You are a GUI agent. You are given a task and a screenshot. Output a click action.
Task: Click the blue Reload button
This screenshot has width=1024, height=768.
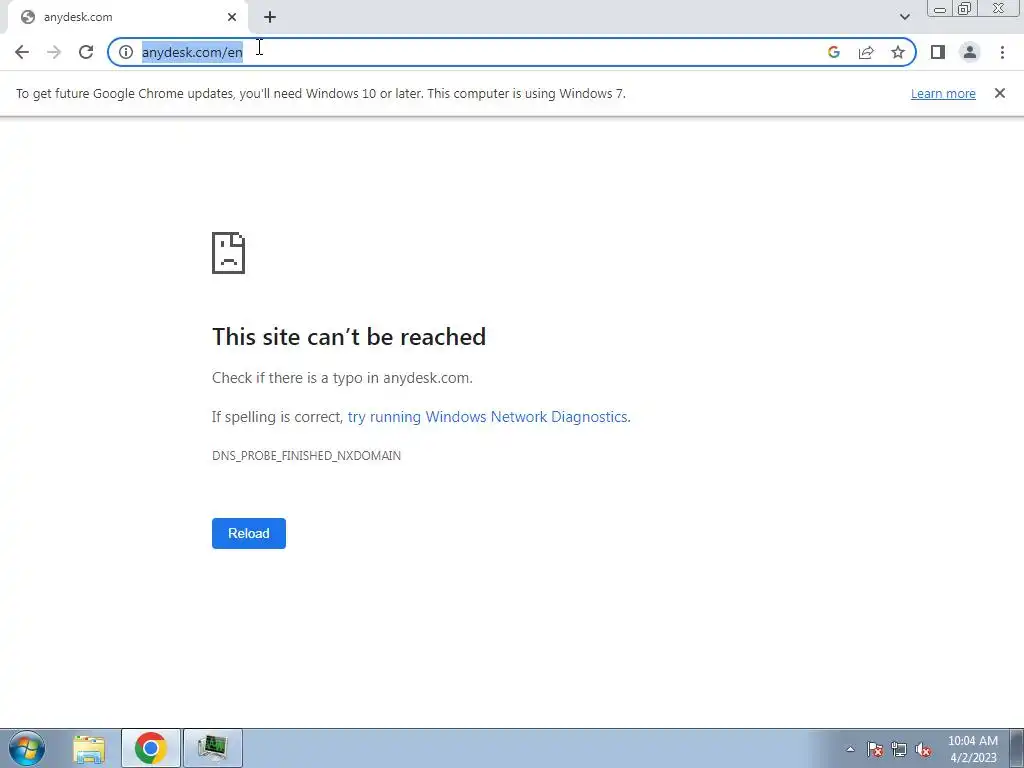coord(249,534)
